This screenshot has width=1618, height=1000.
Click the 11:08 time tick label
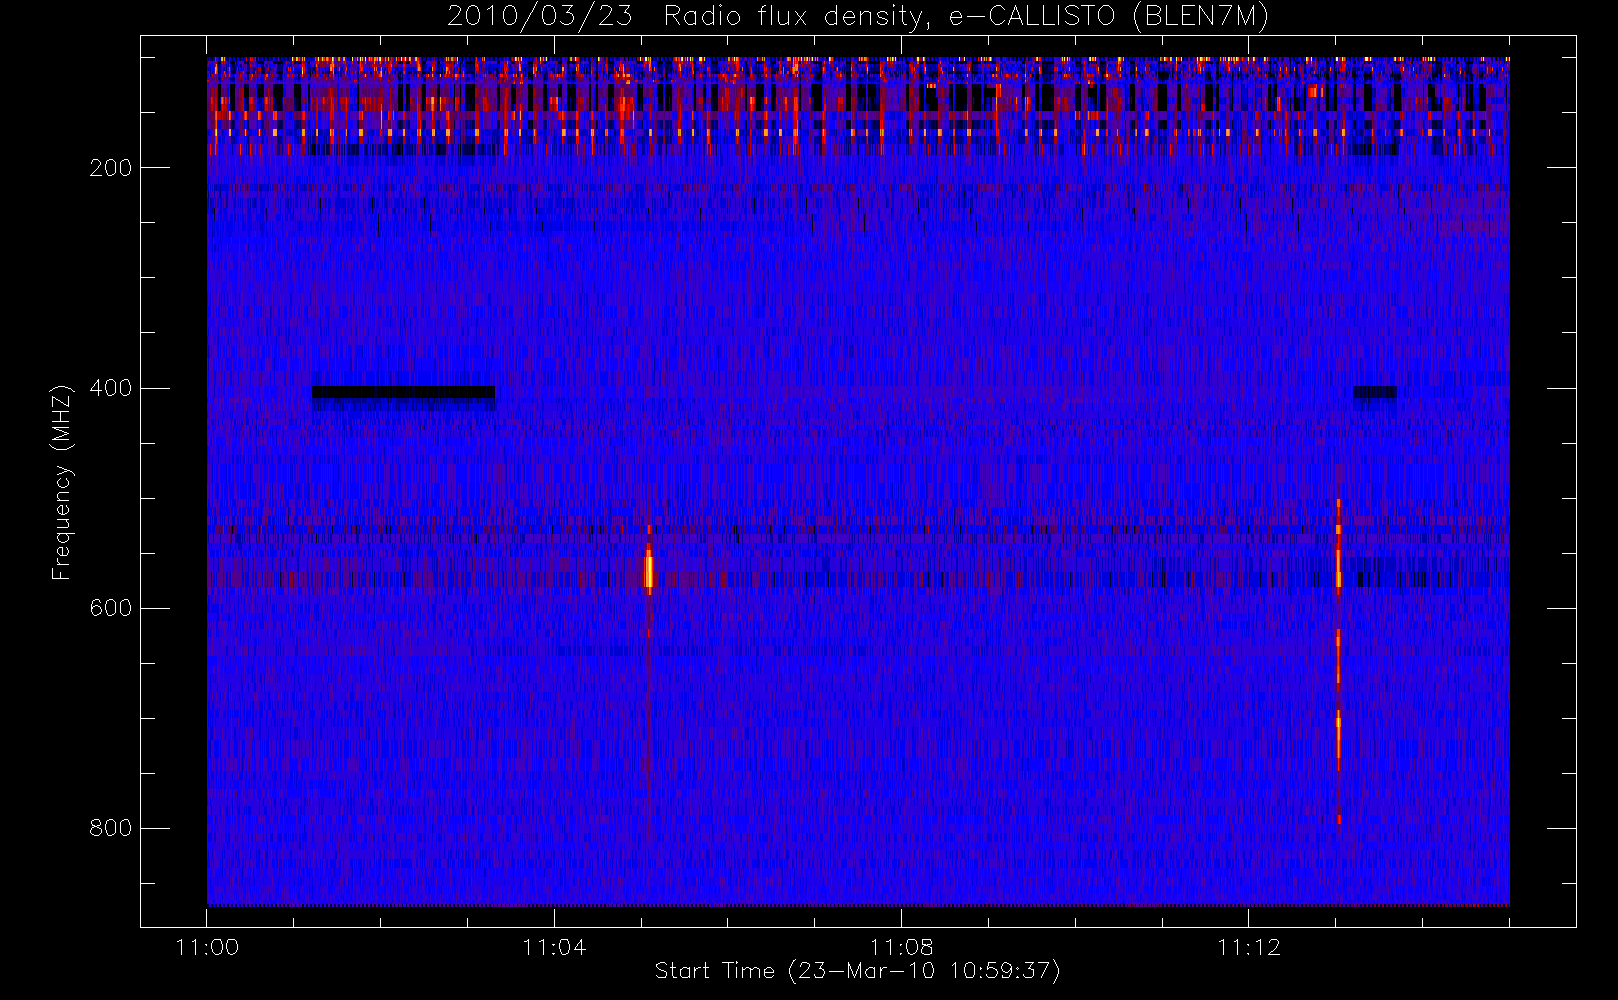point(901,947)
